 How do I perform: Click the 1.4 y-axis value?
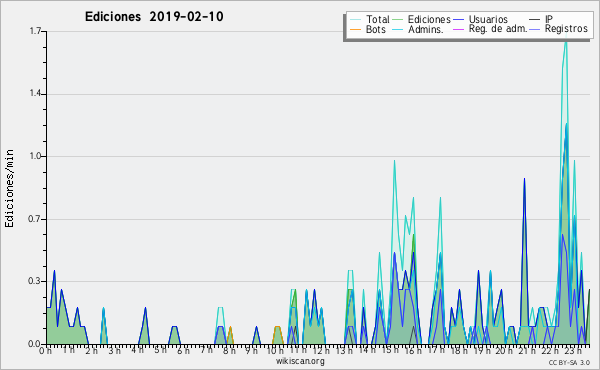[35, 94]
